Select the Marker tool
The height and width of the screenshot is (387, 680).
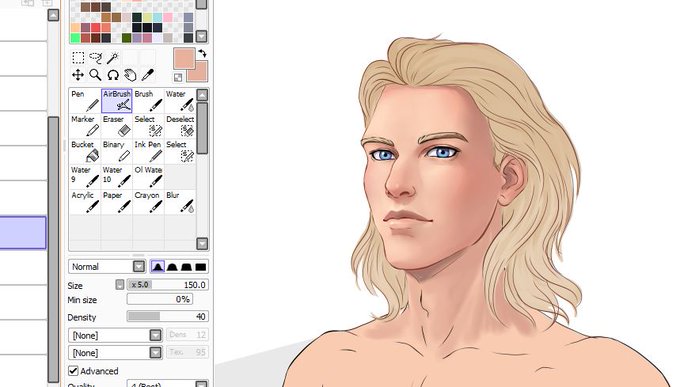85,126
